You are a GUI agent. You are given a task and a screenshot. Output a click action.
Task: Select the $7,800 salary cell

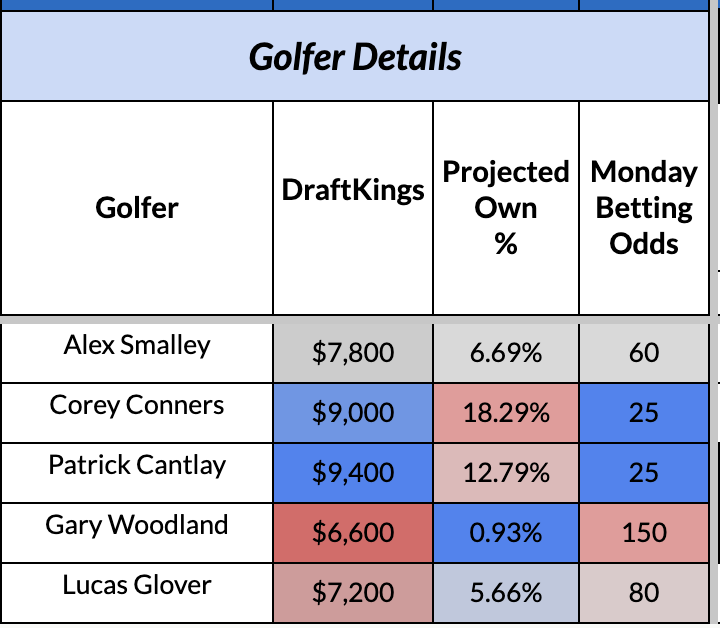(353, 353)
